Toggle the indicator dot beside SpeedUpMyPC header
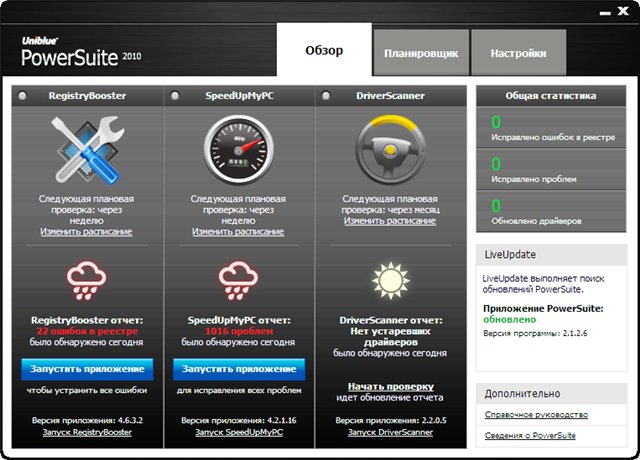640x460 pixels. point(175,96)
